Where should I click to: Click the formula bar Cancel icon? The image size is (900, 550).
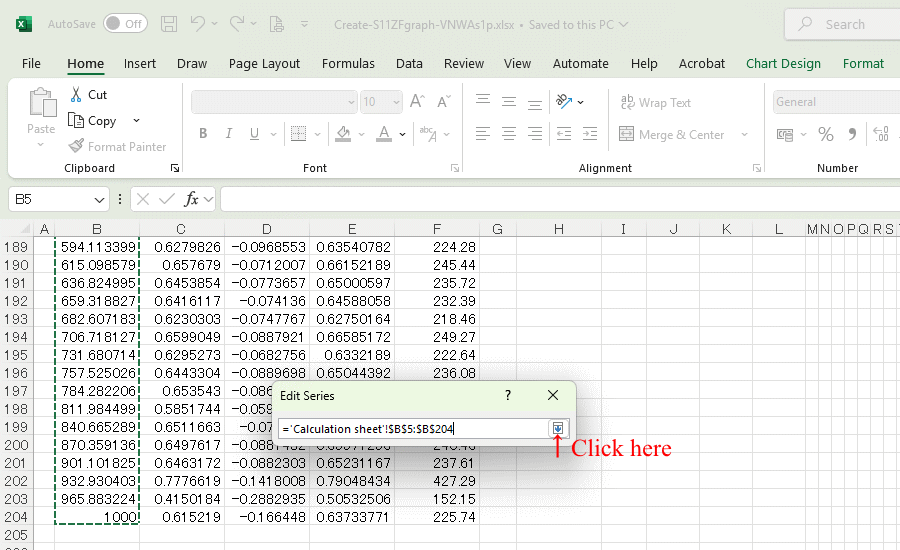pos(143,199)
